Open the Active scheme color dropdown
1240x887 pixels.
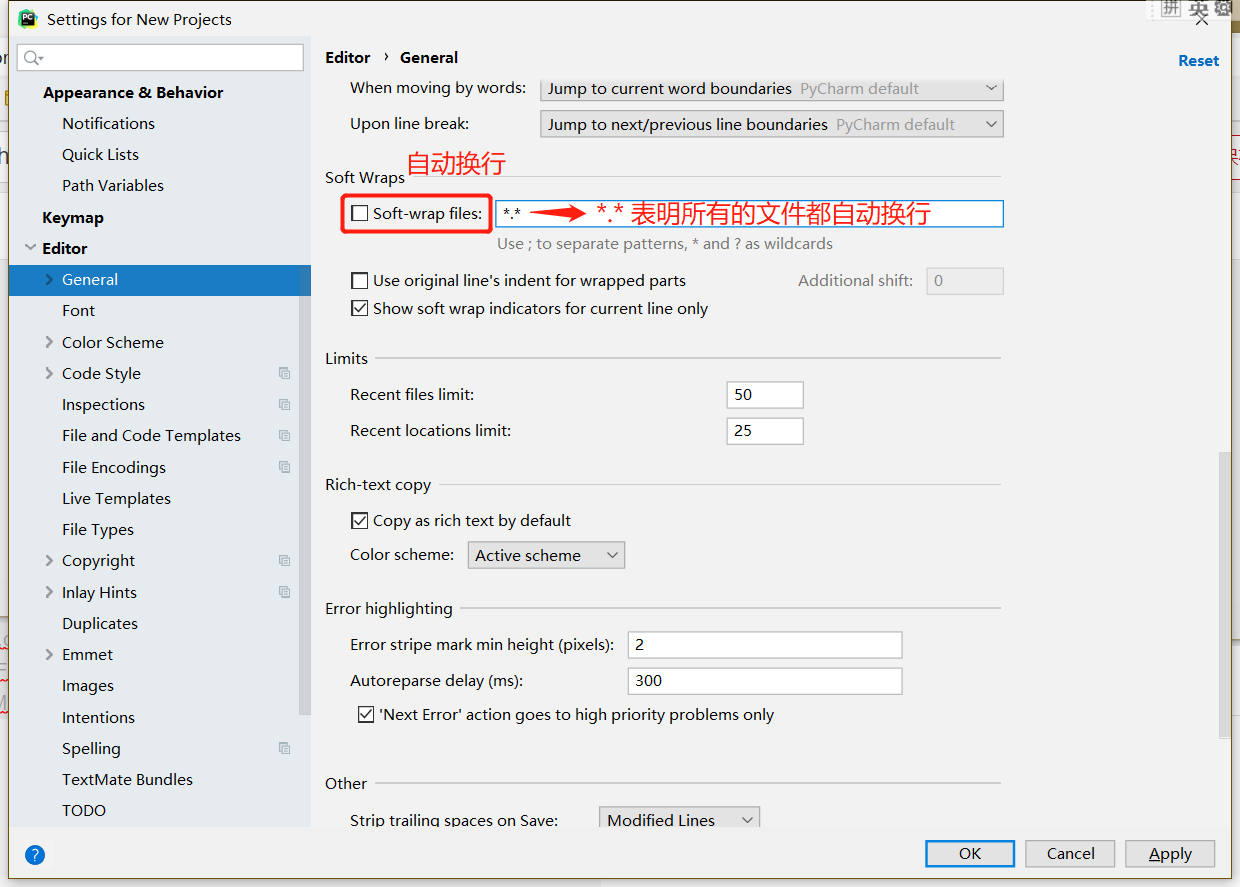point(546,554)
